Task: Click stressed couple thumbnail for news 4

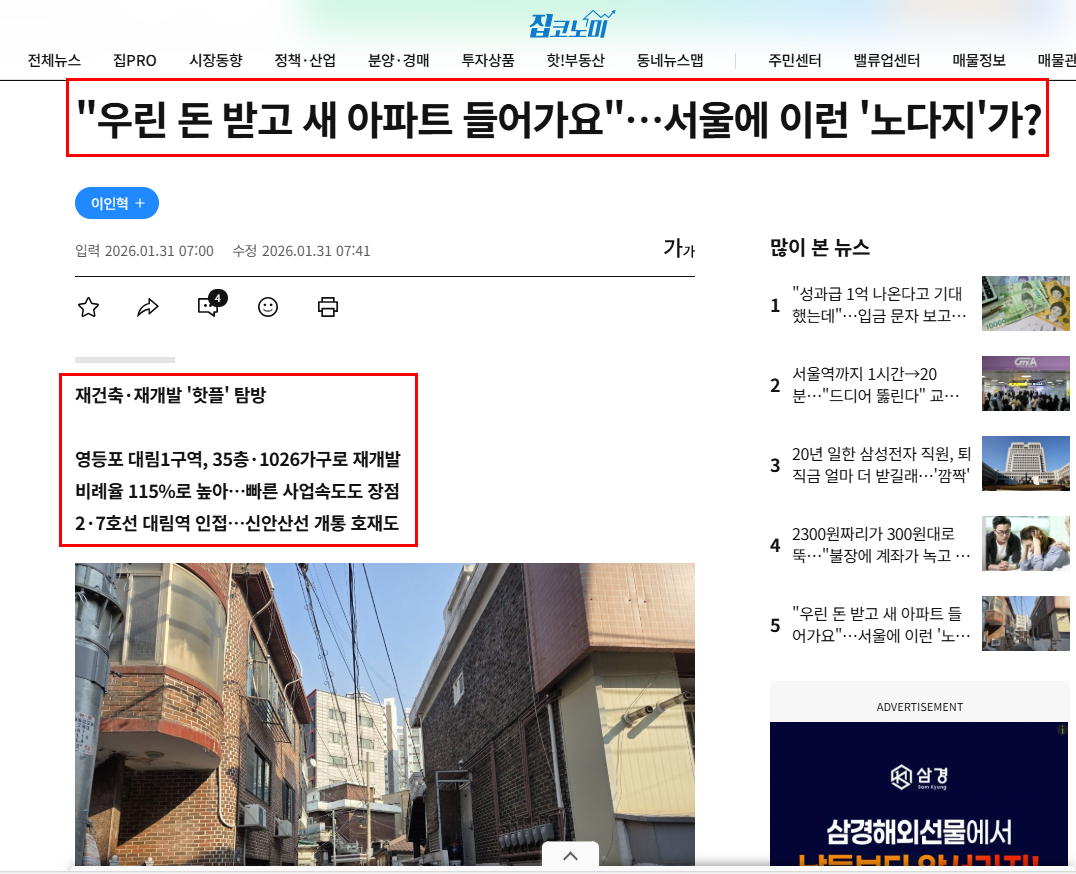Action: click(x=1026, y=543)
